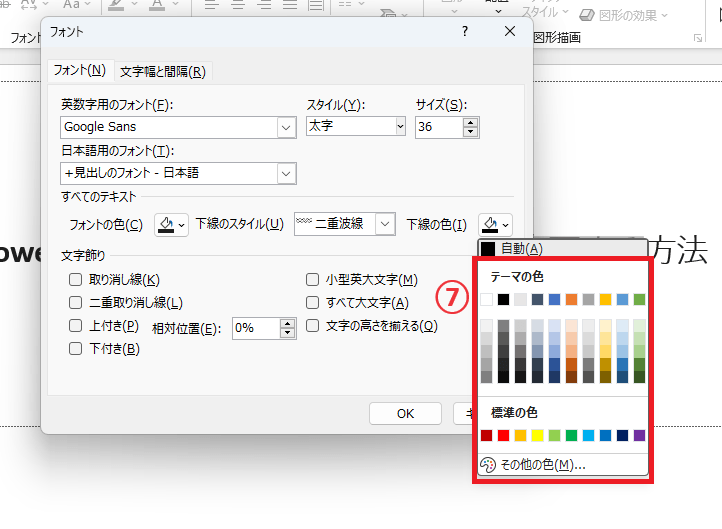This screenshot has width=722, height=529.
Task: Select the purple standard color
Action: tap(640, 436)
